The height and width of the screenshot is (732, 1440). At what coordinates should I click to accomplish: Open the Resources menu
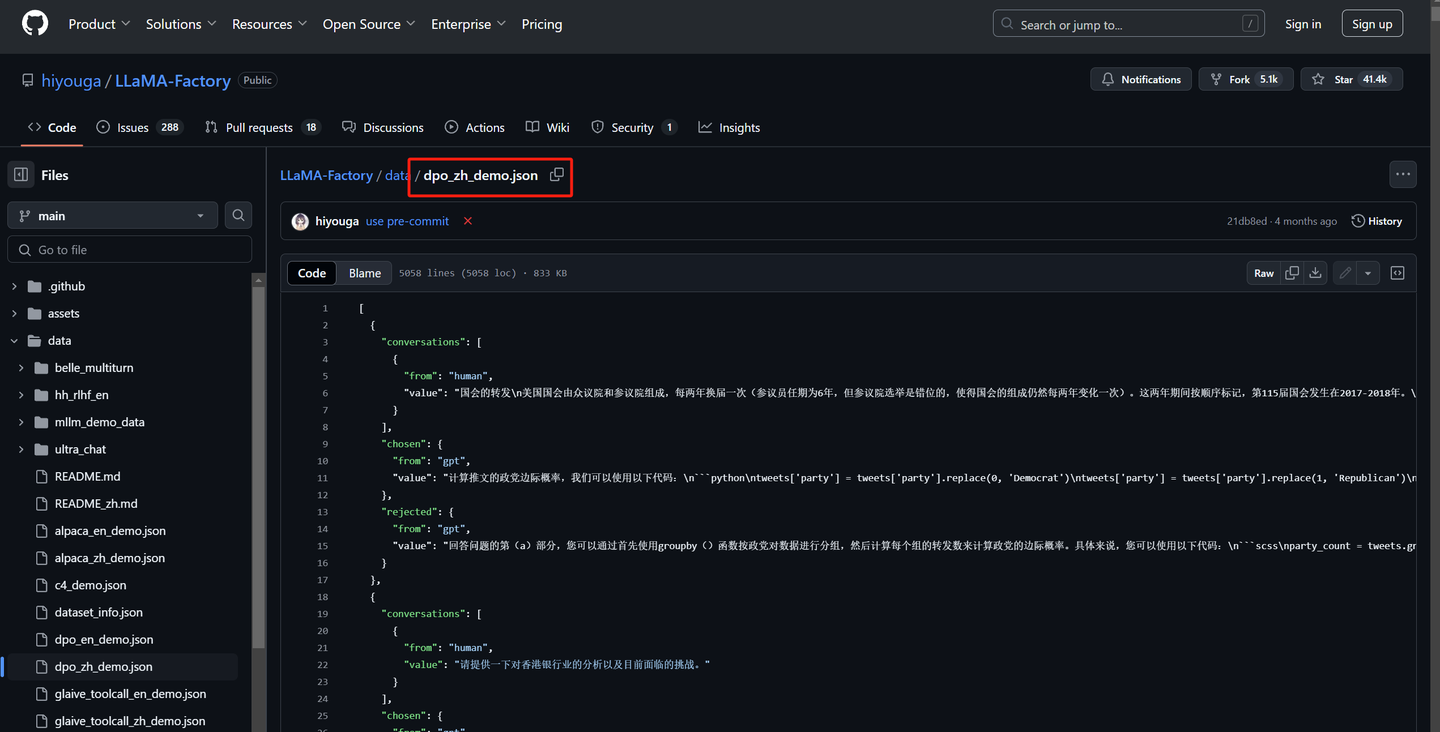pos(269,24)
